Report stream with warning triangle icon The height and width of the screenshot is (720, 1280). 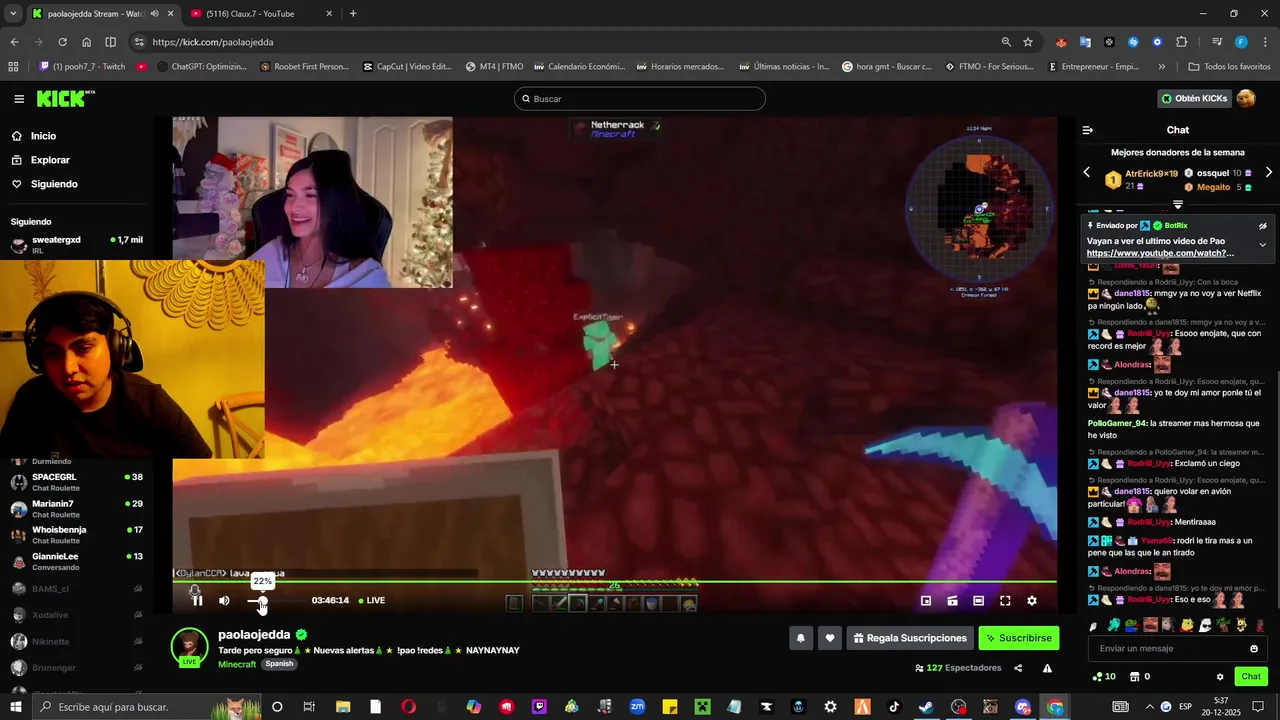tap(1047, 668)
